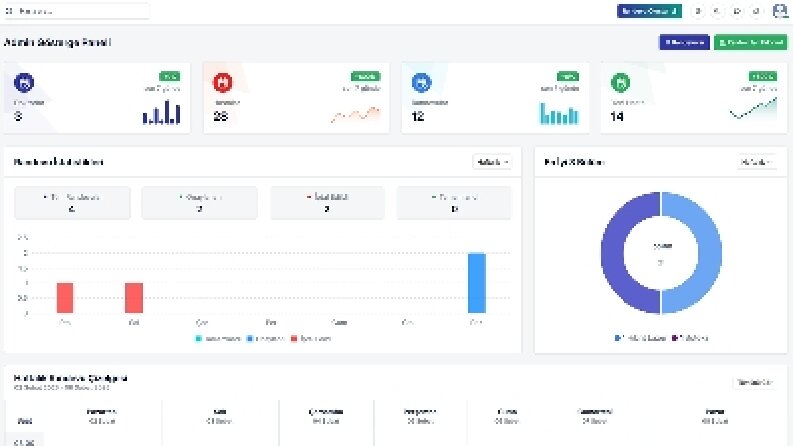Click the dark blue round icon on the card showing 3
This screenshot has width=793, height=446.
[24, 82]
